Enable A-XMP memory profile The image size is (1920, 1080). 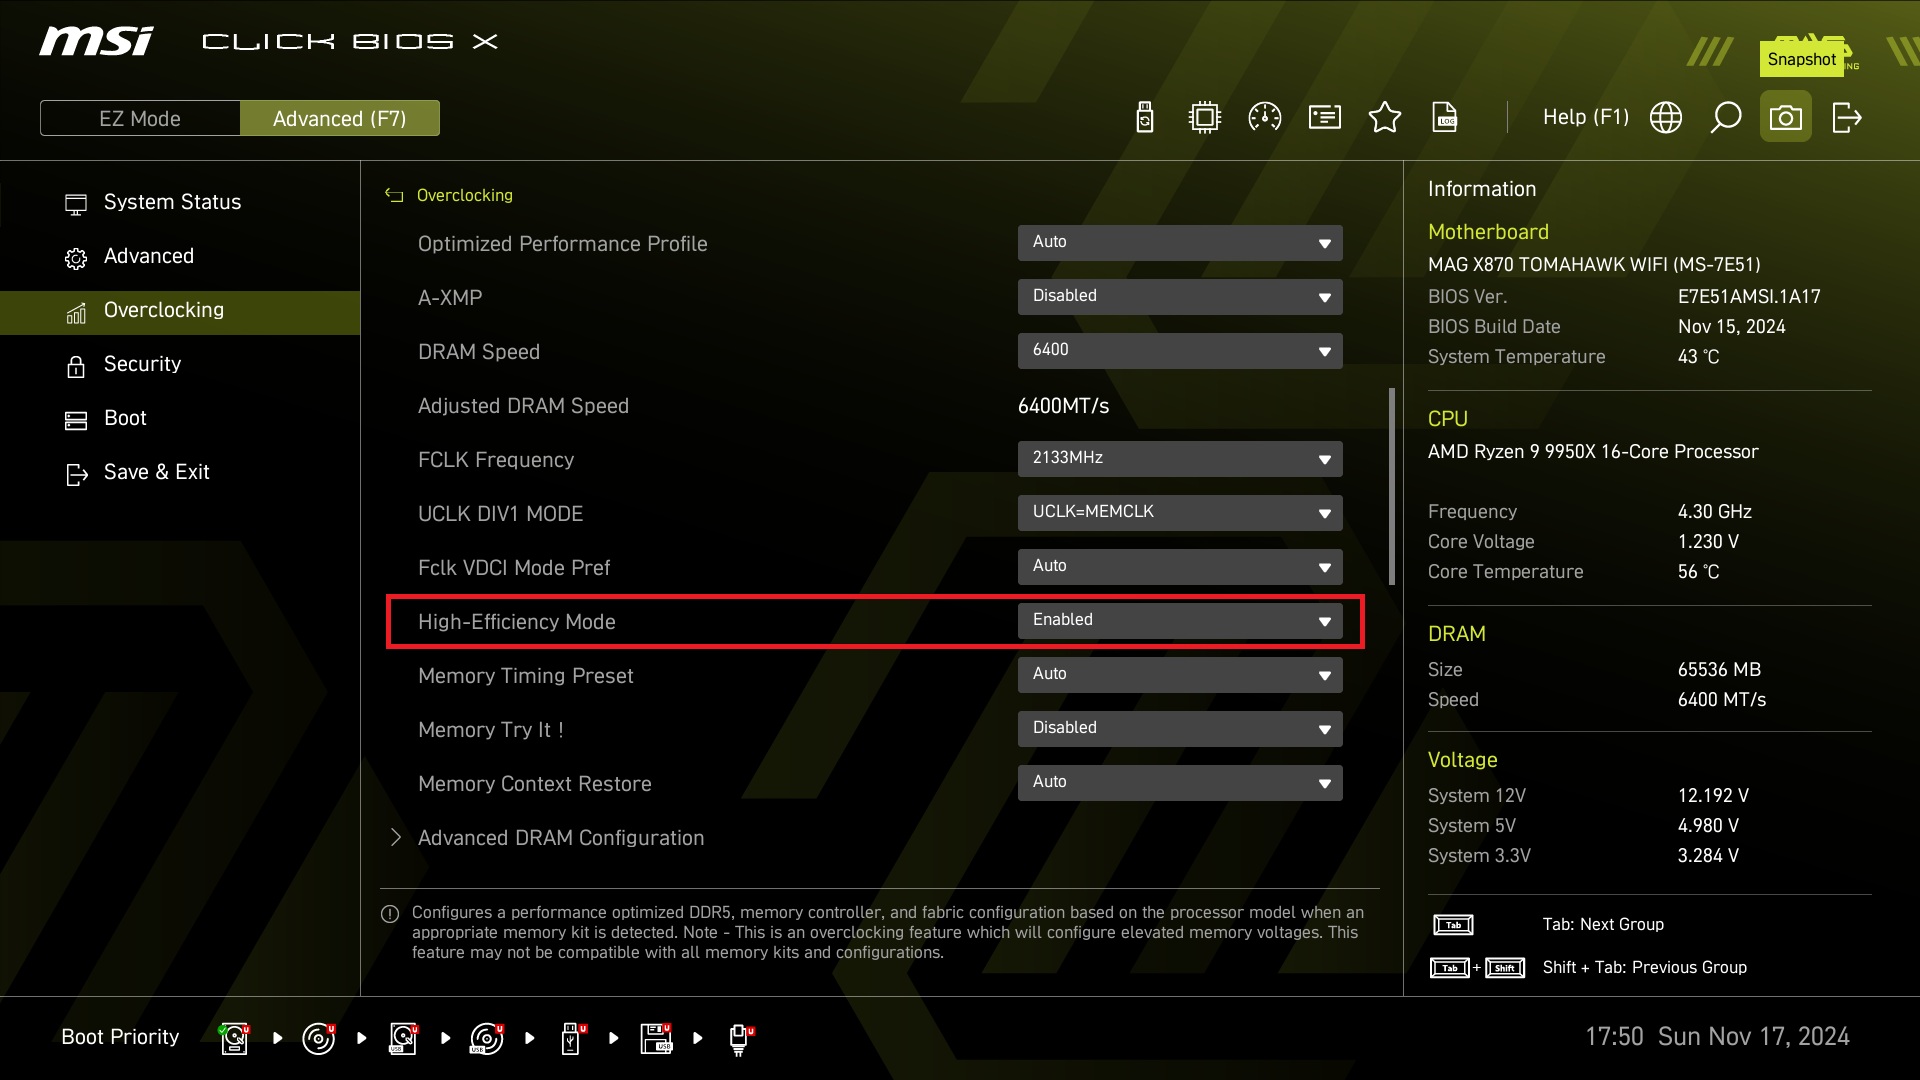pos(1180,296)
